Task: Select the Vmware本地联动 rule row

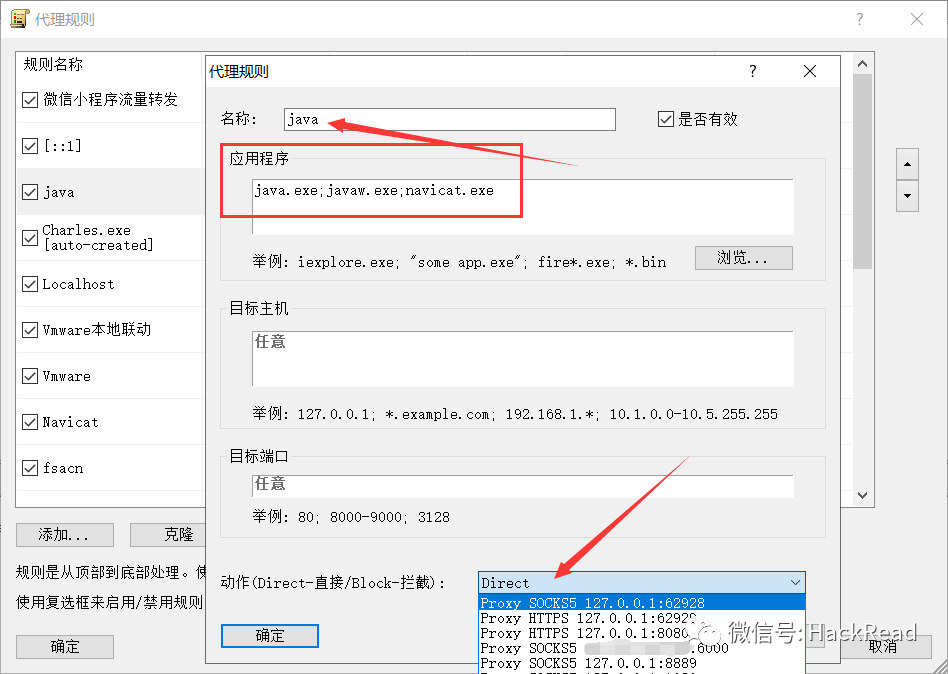Action: 110,330
